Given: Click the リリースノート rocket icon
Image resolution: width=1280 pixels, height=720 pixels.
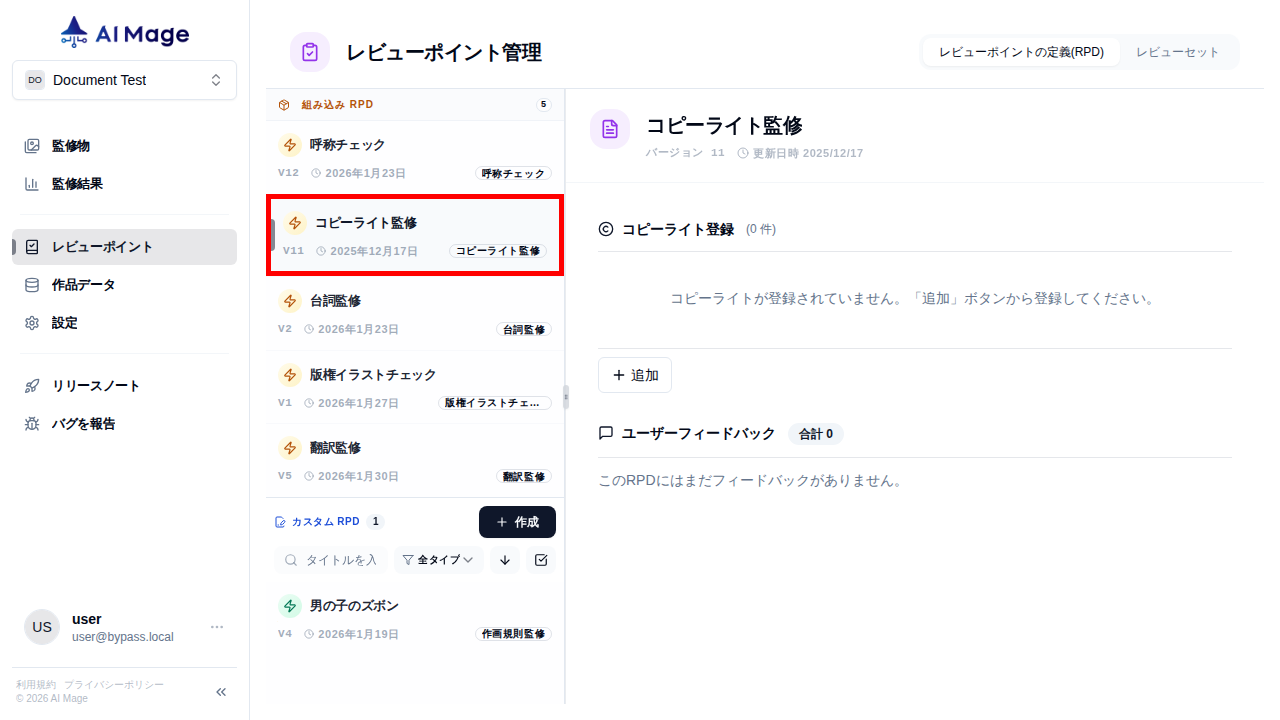Looking at the screenshot, I should click(x=32, y=384).
